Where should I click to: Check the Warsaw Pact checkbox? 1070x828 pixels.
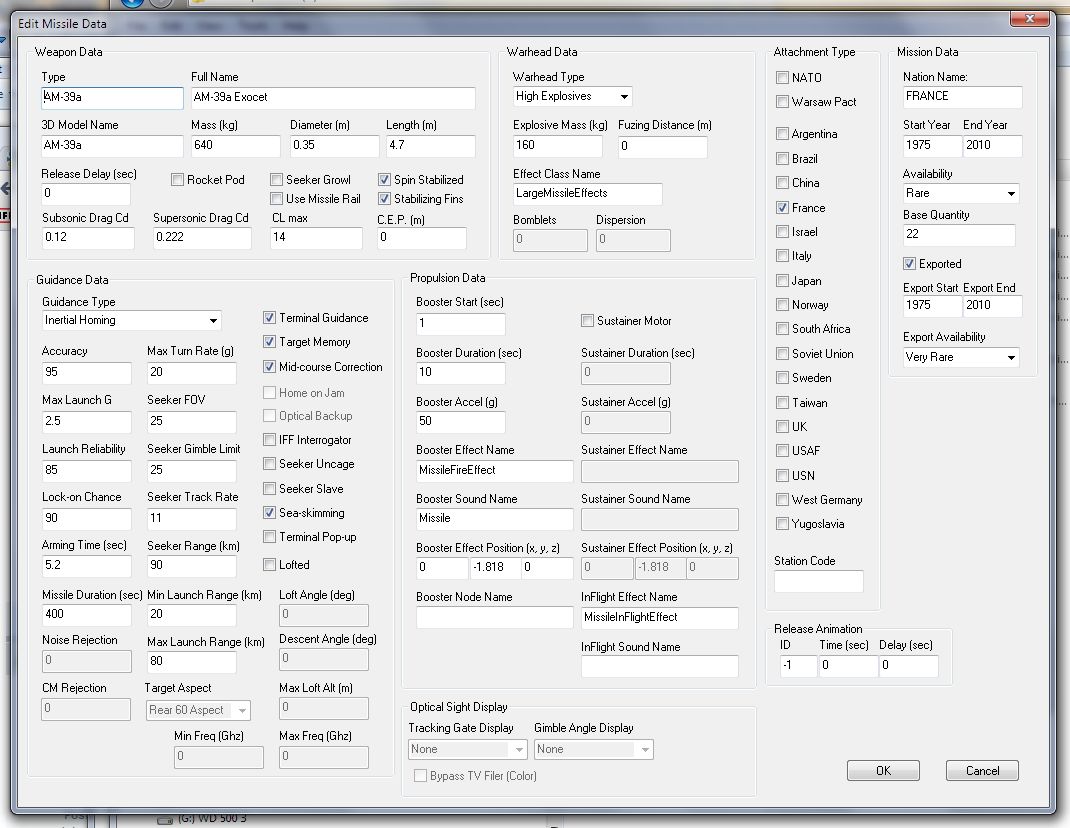tap(783, 102)
